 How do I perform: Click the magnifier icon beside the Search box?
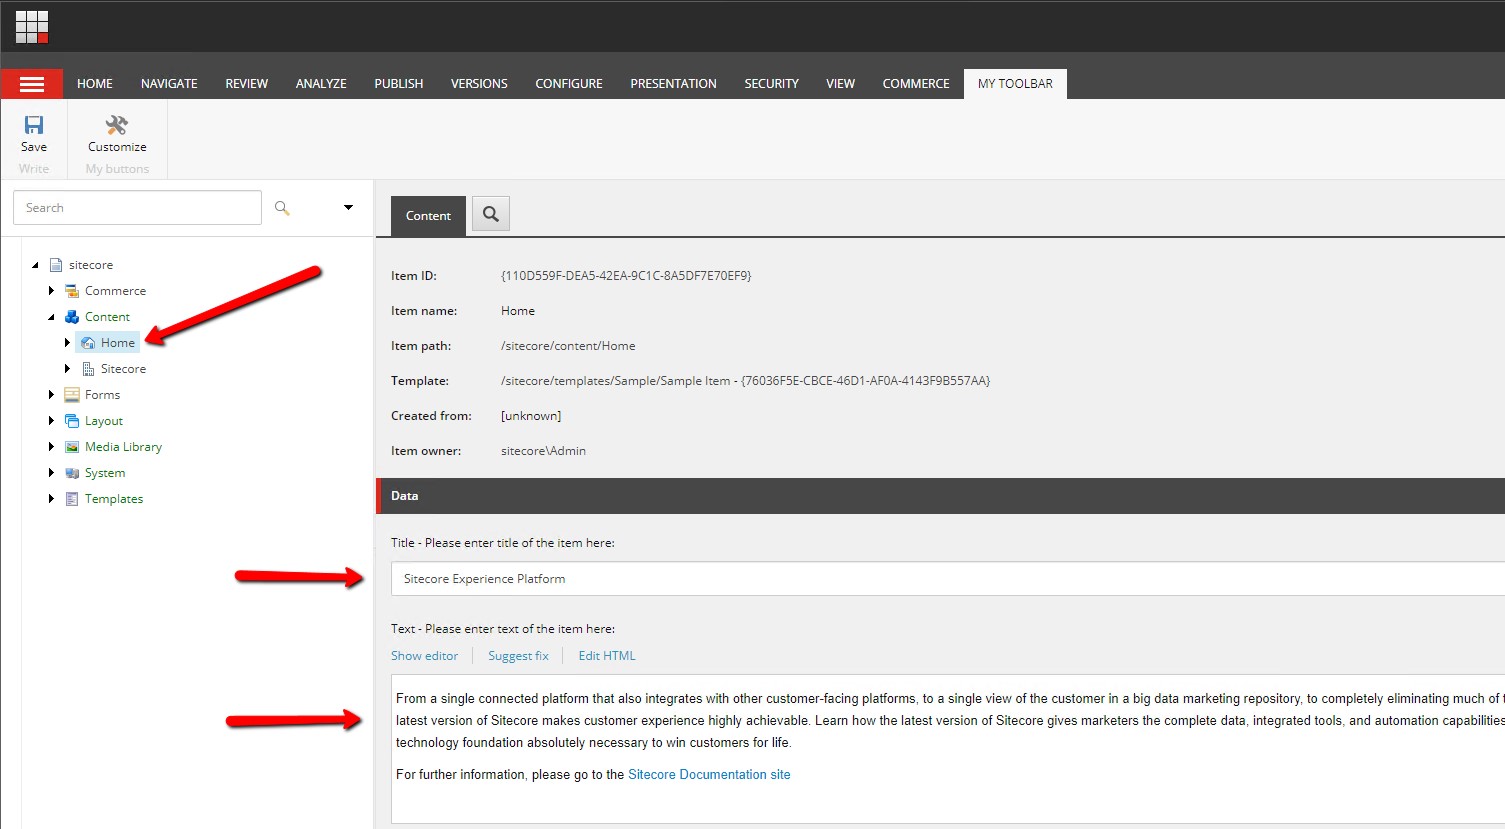coord(282,208)
